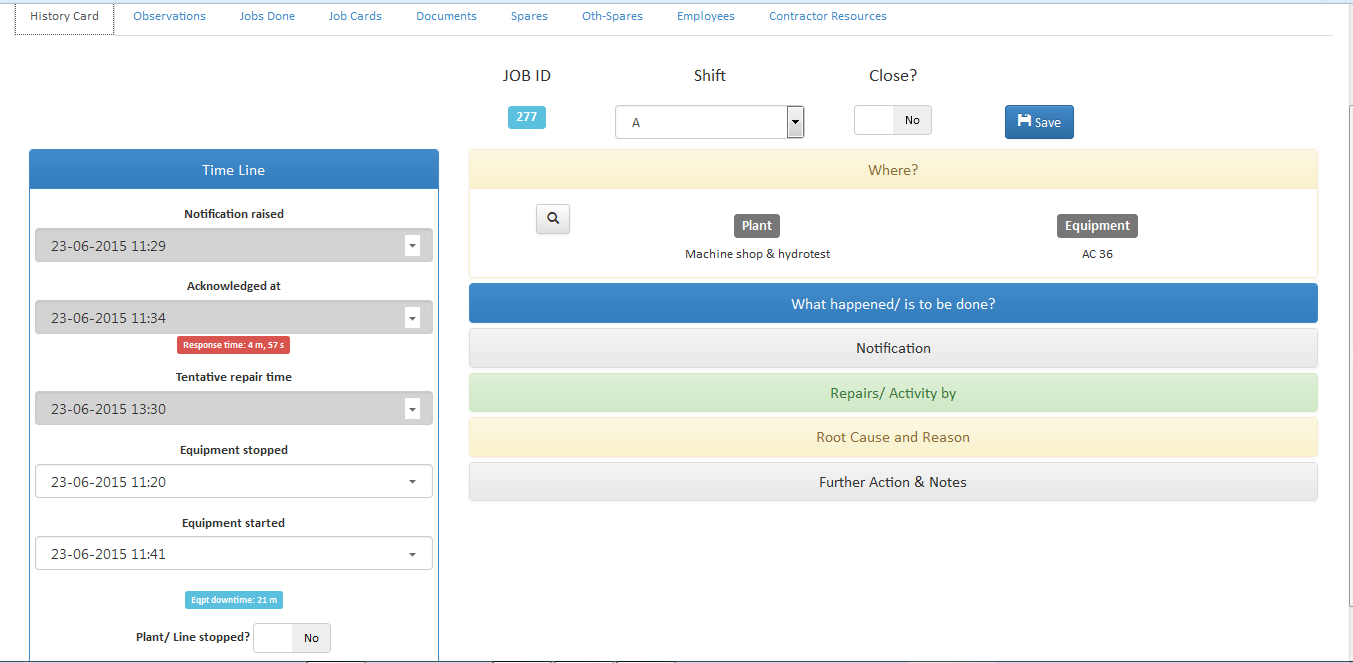Screen dimensions: 1353x663
Task: Open the Shift dropdown
Action: tap(709, 122)
